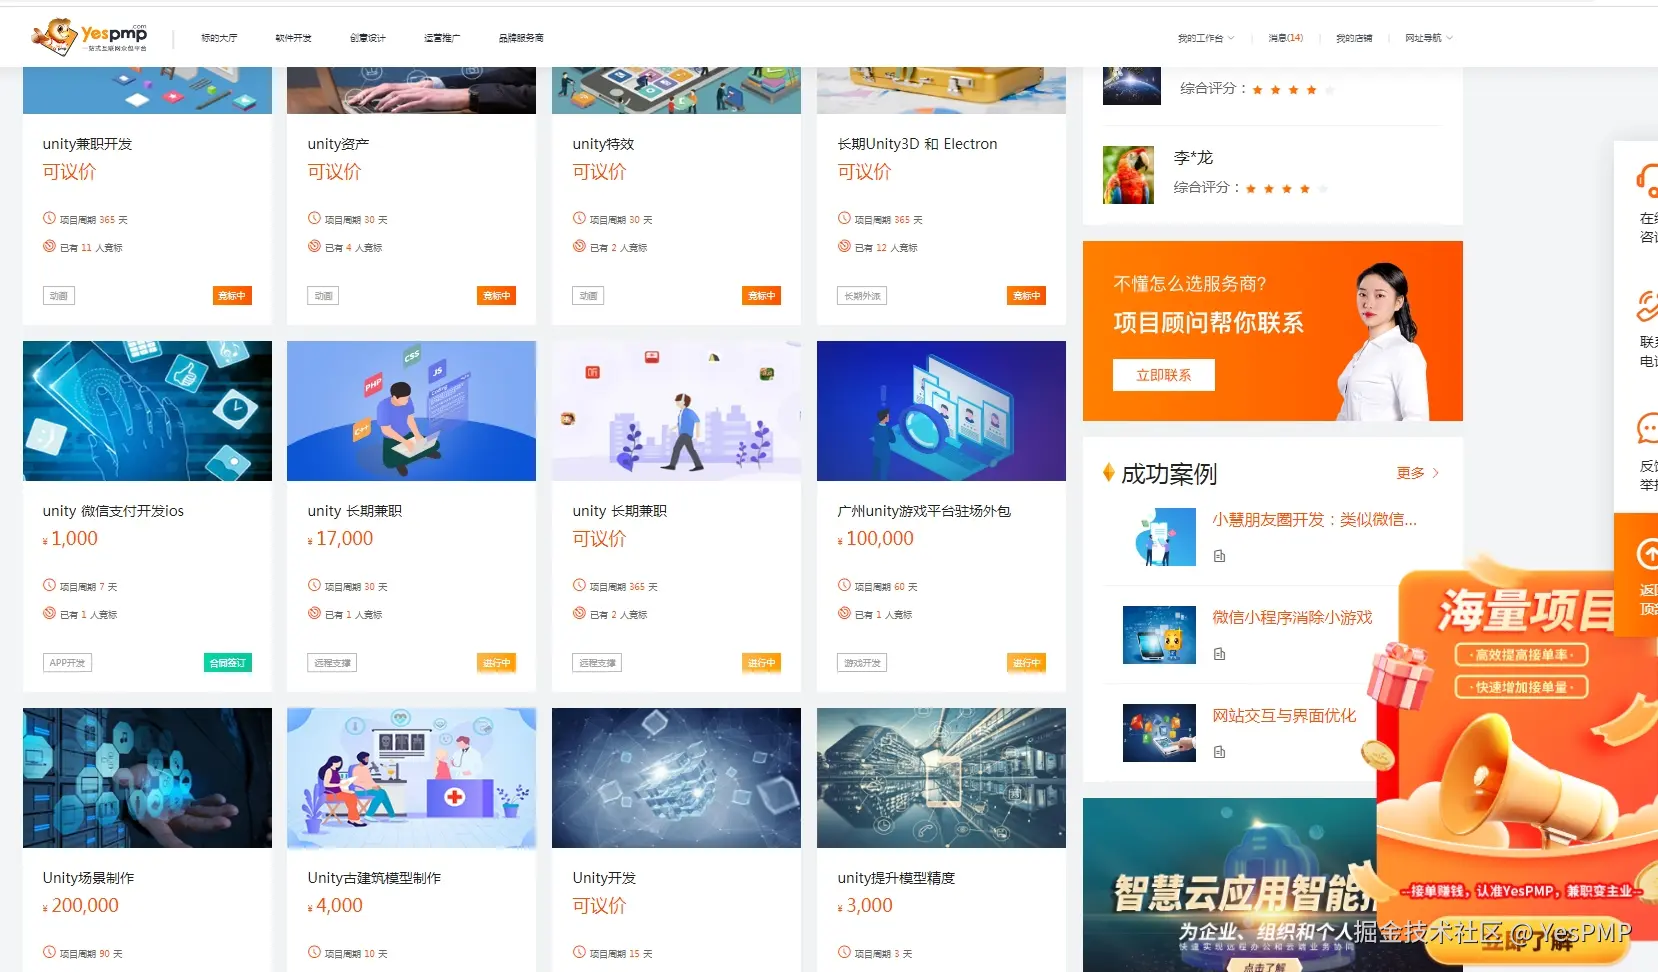Open 消息(14) messages
The height and width of the screenshot is (972, 1658).
[1286, 38]
